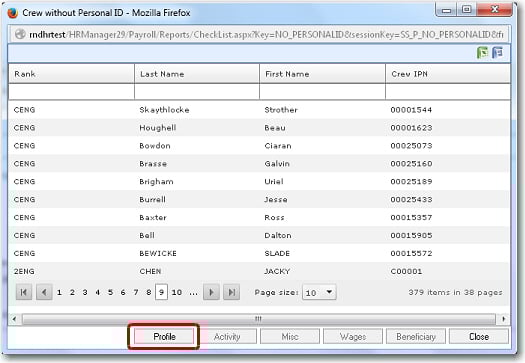This screenshot has height=363, width=525.
Task: Select page 3 in the pager
Action: click(85, 292)
